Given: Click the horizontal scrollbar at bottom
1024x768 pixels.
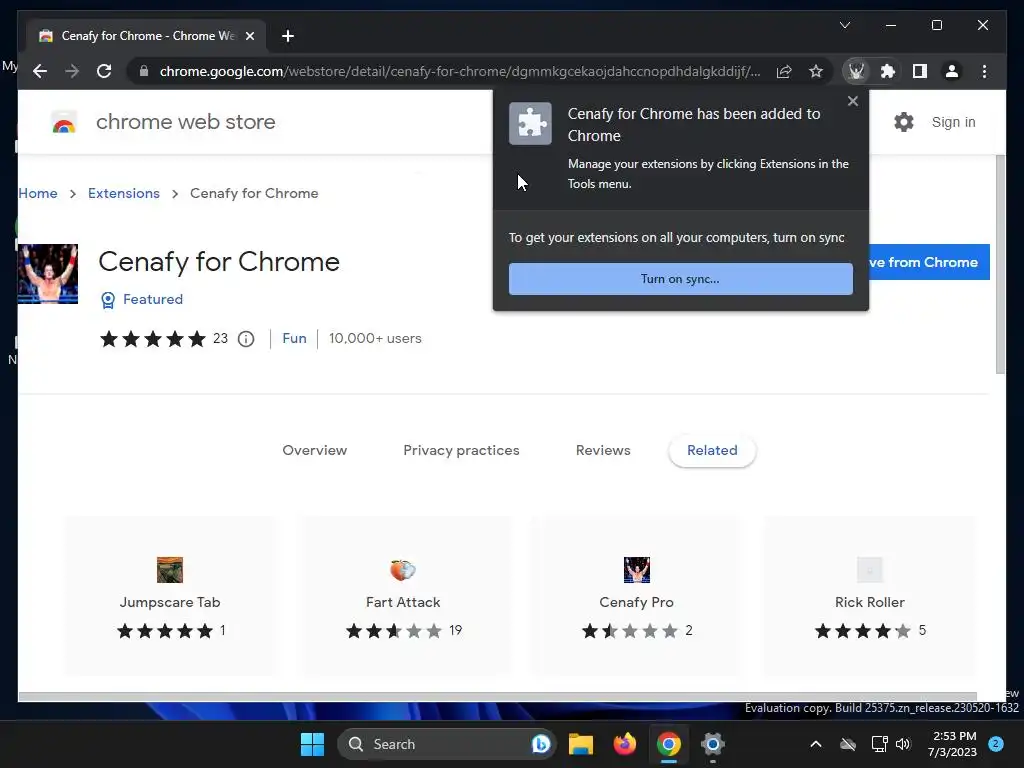Looking at the screenshot, I should click(498, 696).
